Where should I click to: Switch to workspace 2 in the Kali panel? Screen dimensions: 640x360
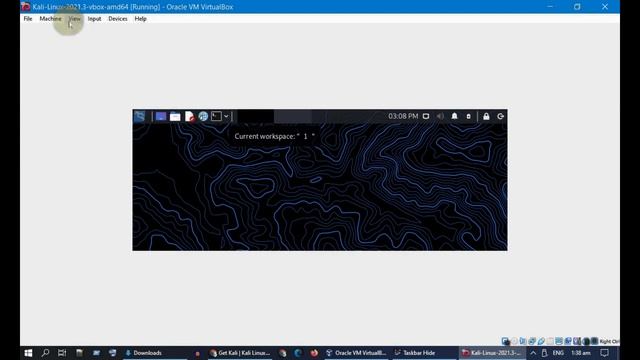click(293, 116)
